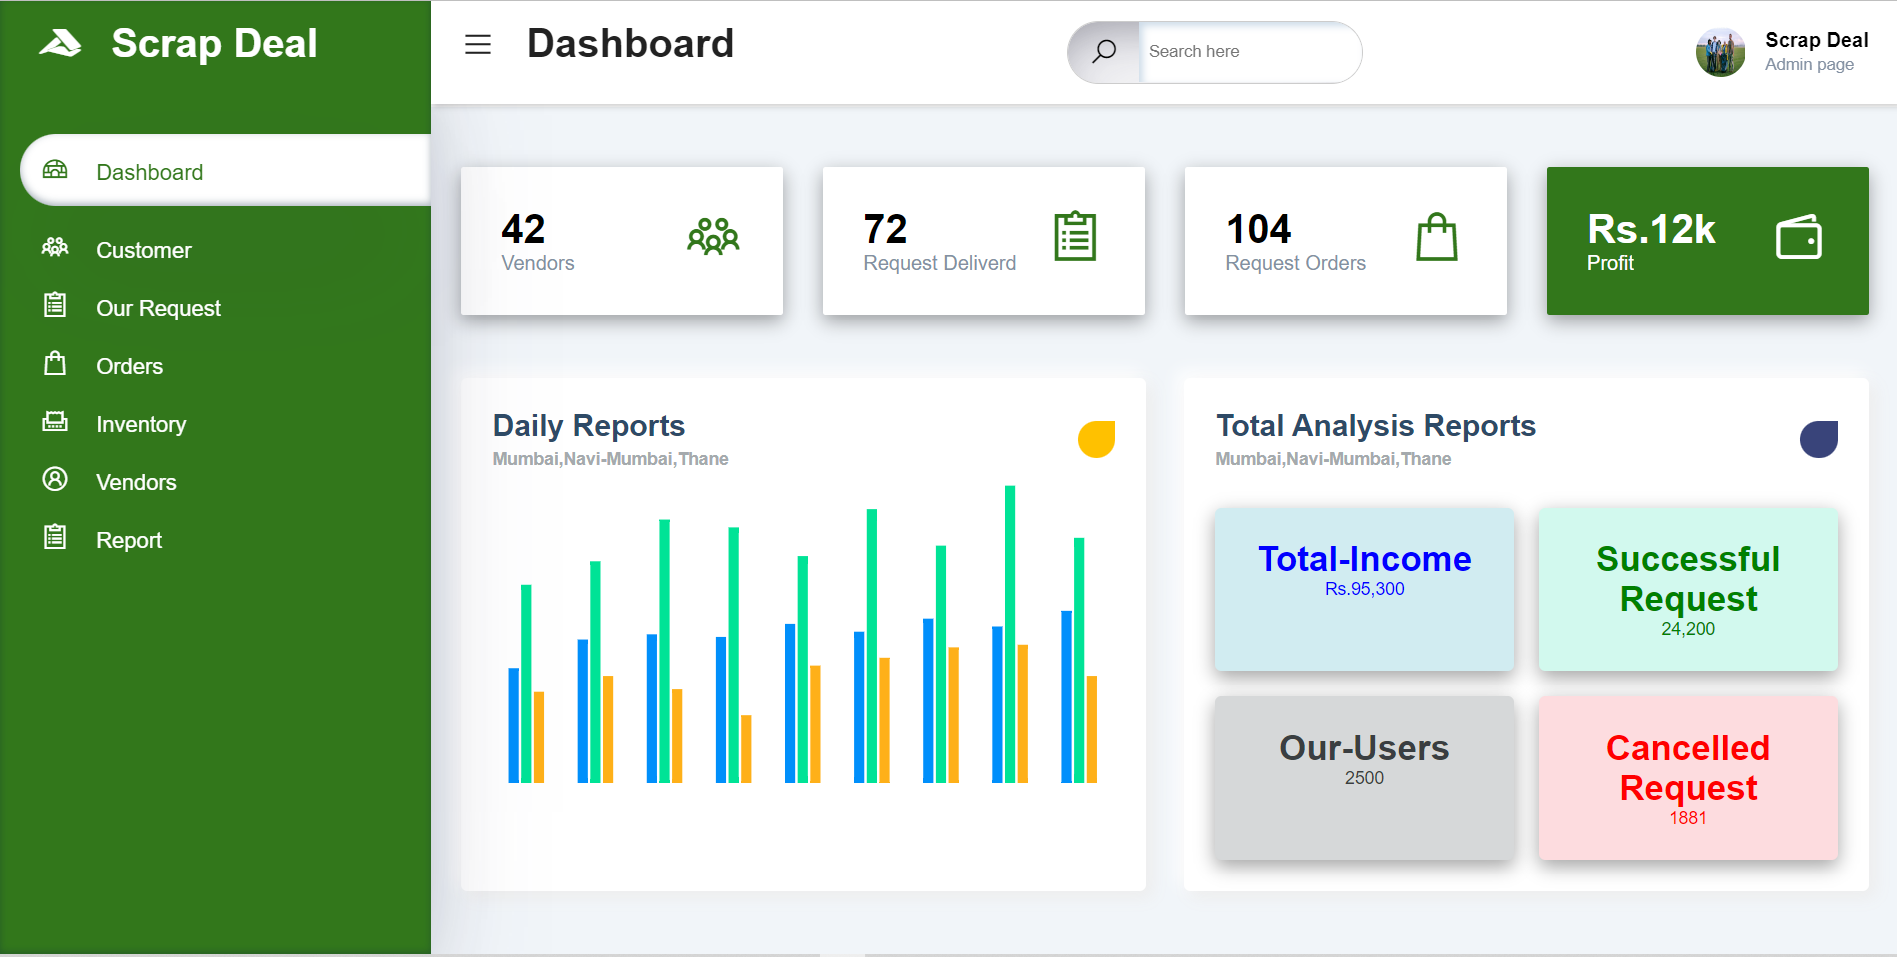Select the Cancelled Request tile

[1688, 778]
